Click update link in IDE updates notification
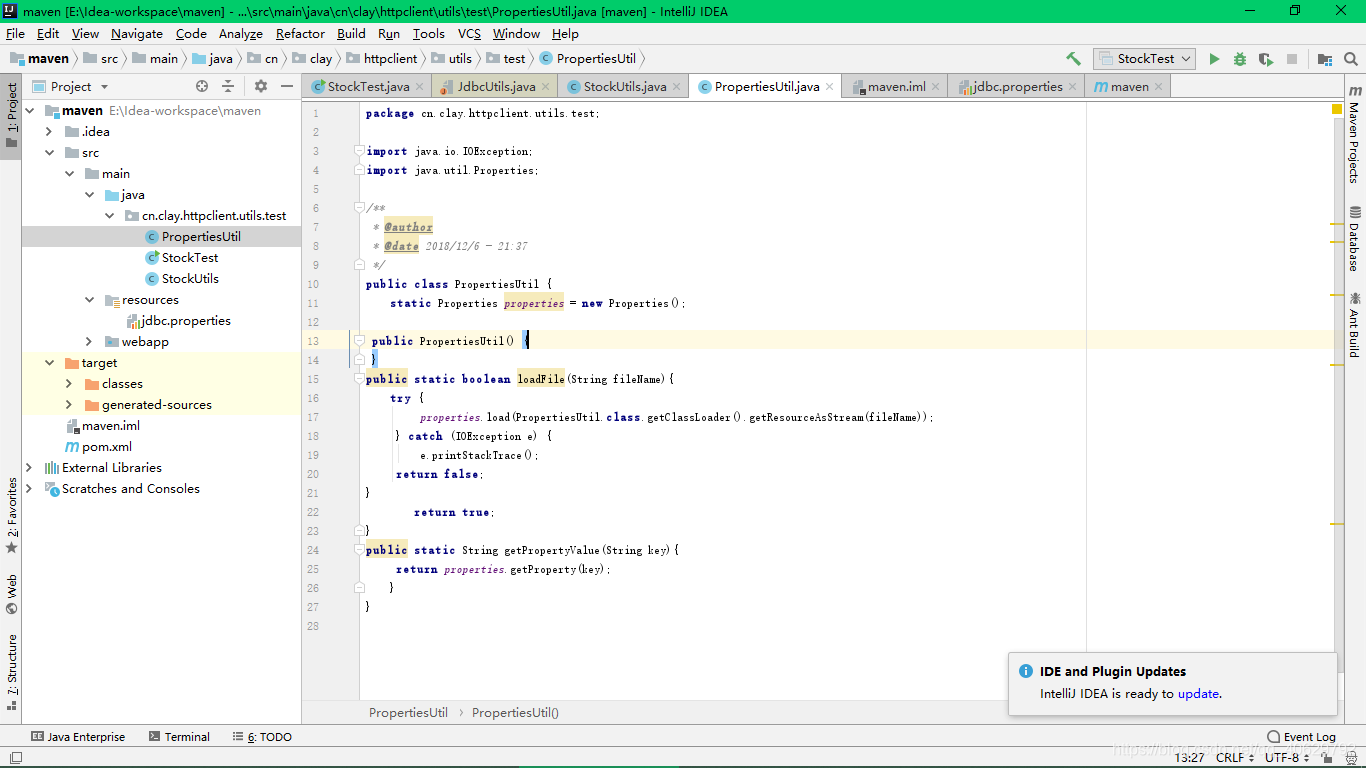 (x=1198, y=693)
